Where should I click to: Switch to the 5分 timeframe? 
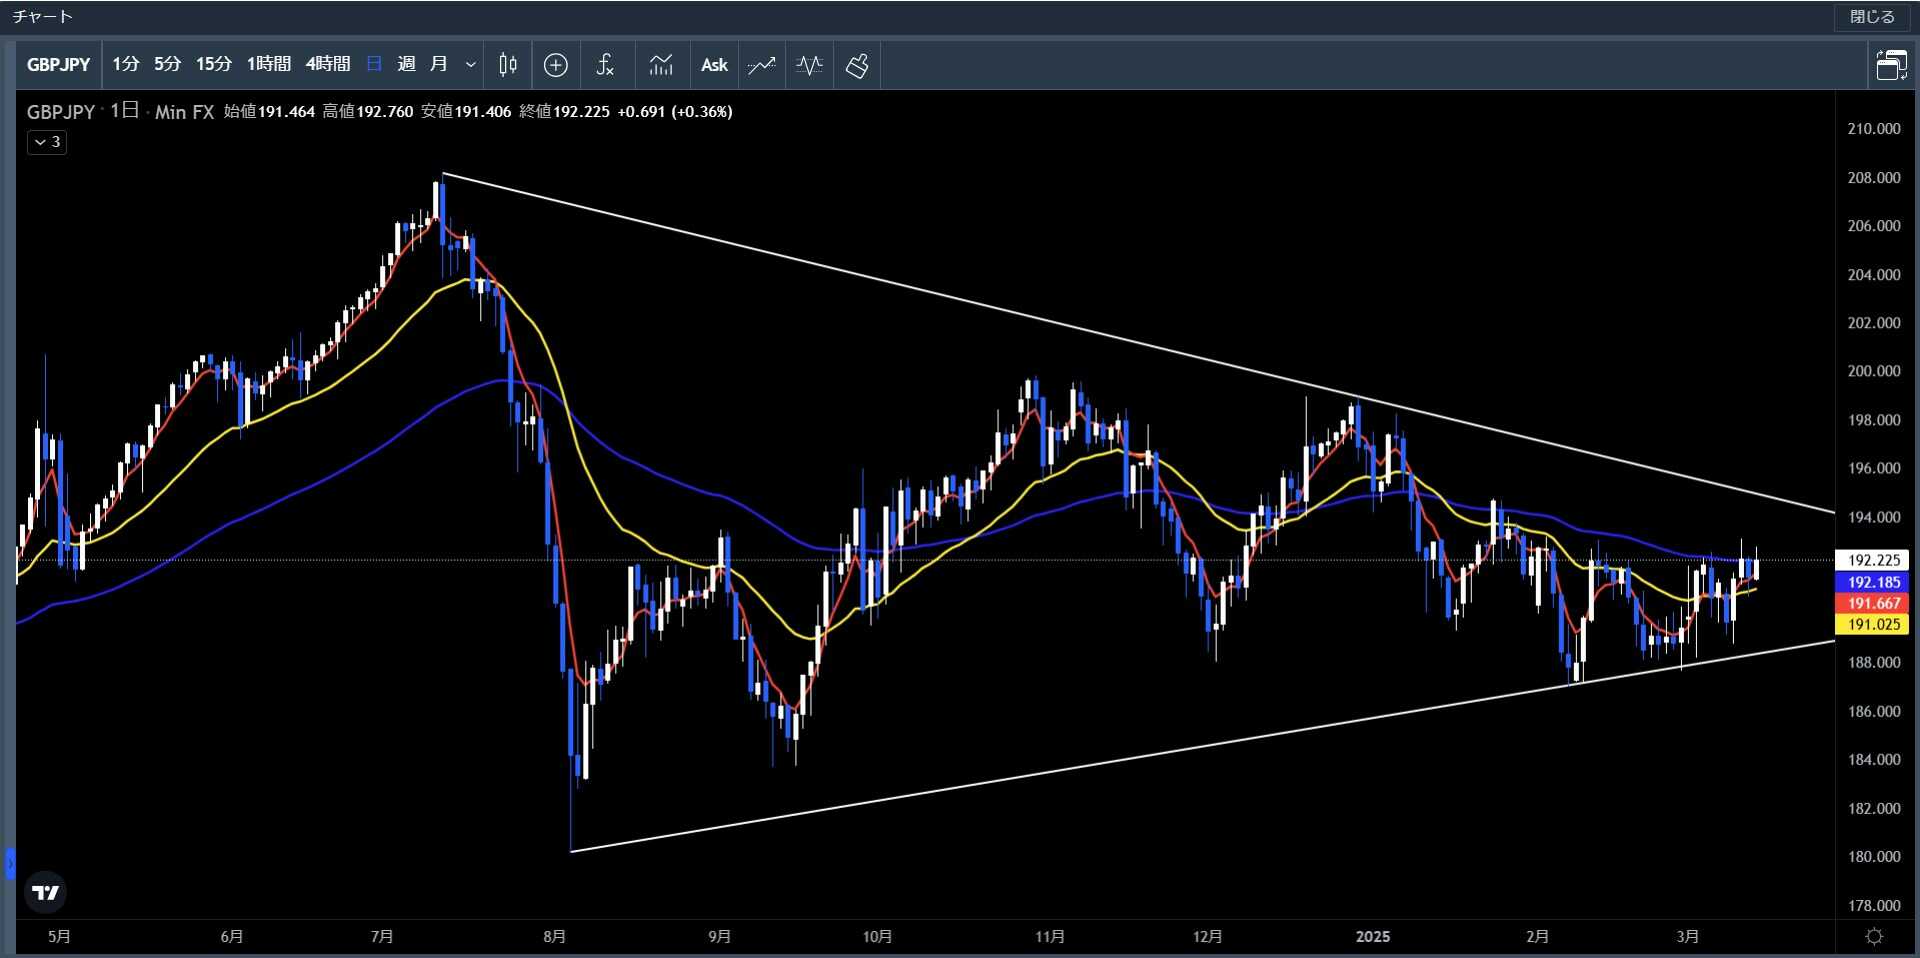pyautogui.click(x=167, y=65)
